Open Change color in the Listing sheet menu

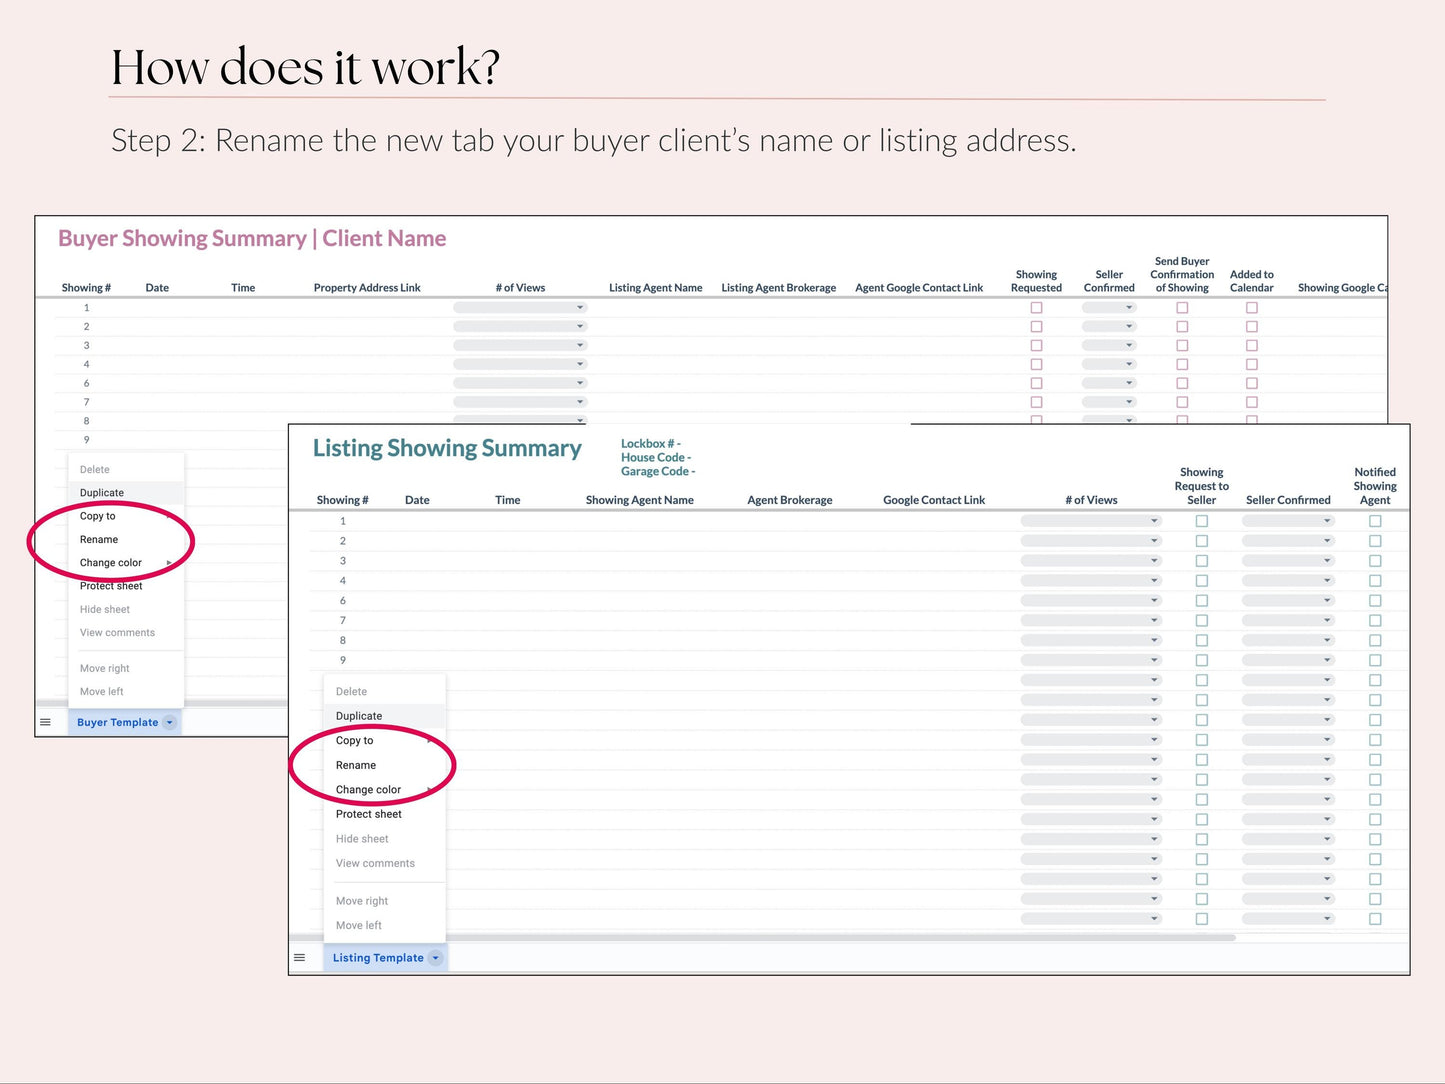(x=368, y=790)
